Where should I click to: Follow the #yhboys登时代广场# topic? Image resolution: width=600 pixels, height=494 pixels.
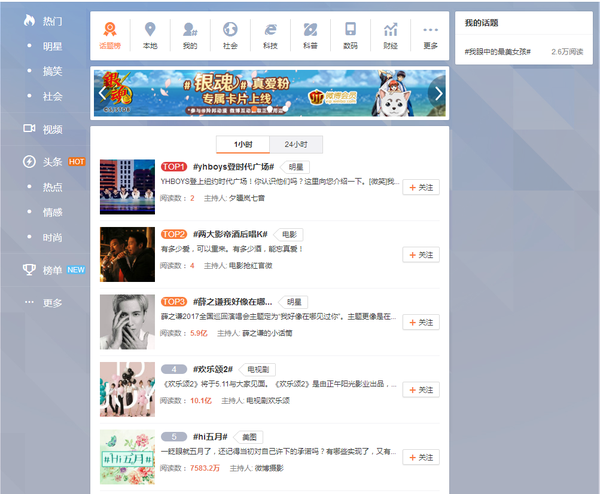[421, 187]
